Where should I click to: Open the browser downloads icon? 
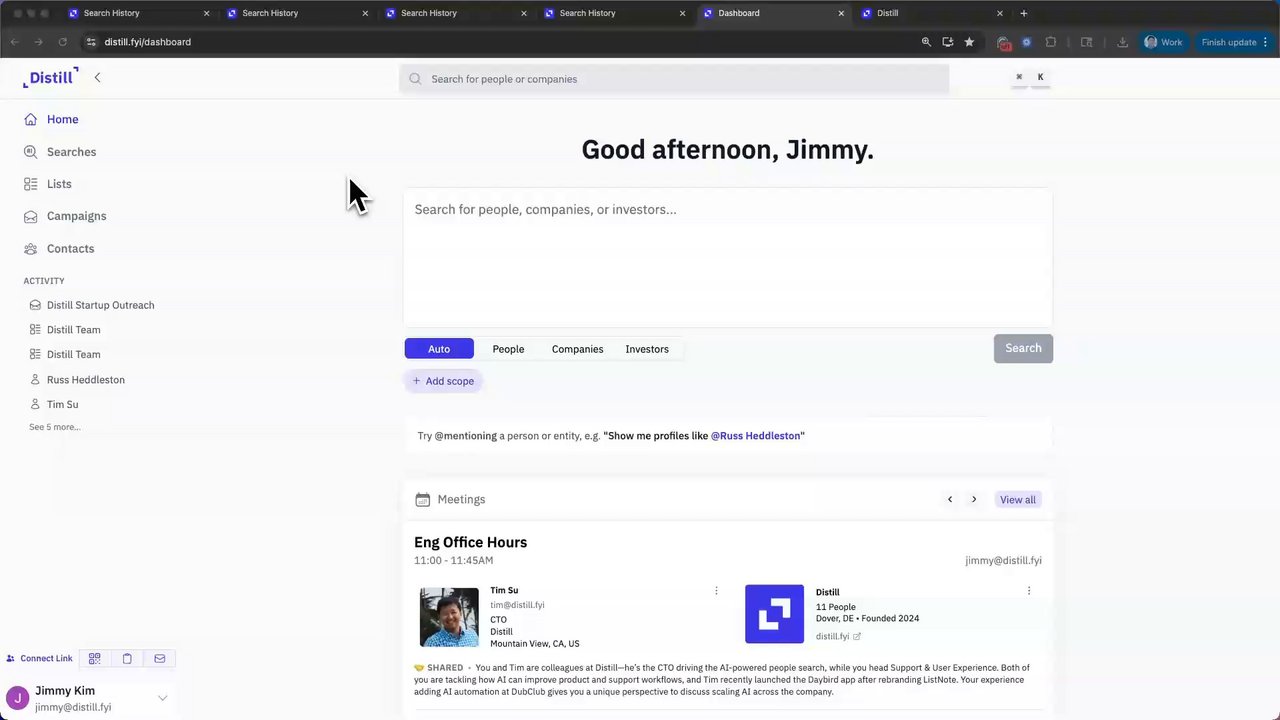pyautogui.click(x=1123, y=42)
